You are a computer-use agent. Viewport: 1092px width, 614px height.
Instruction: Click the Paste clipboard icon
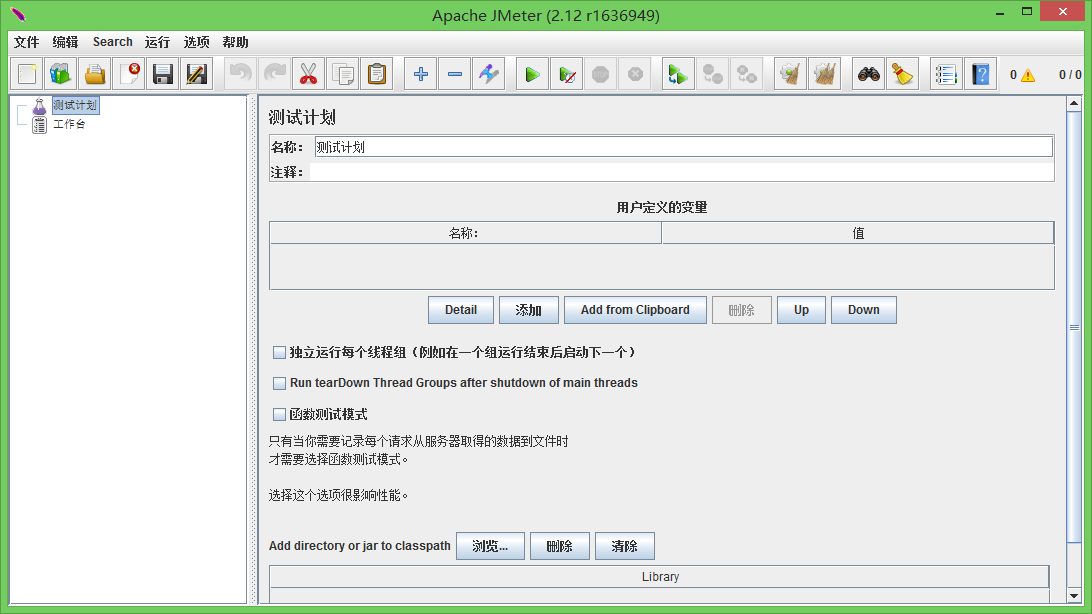pyautogui.click(x=377, y=74)
